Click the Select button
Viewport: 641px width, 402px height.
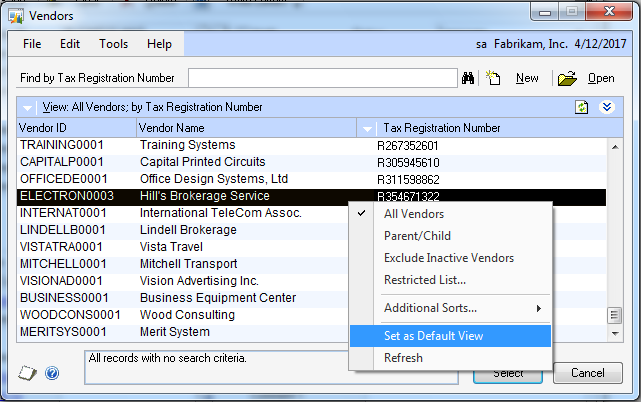(x=508, y=376)
